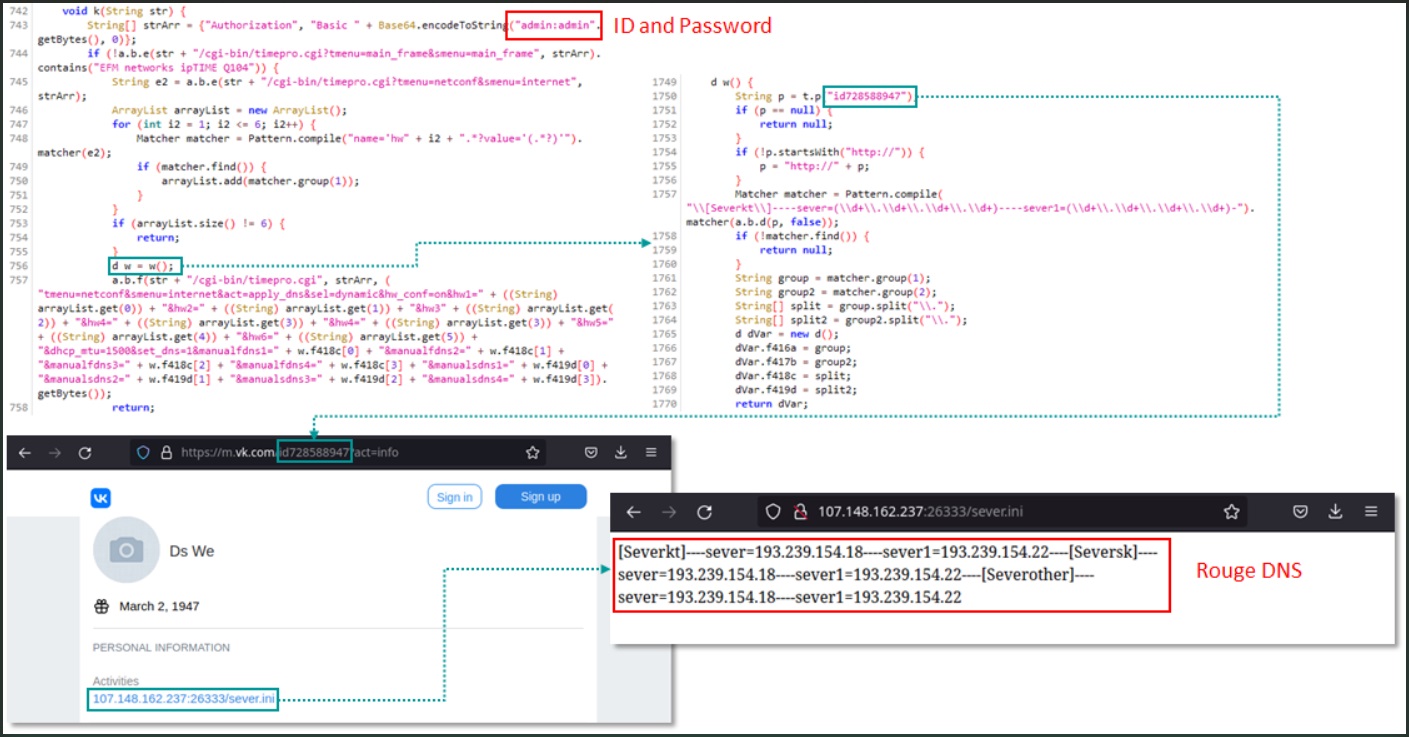The width and height of the screenshot is (1409, 737).
Task: Click the Activities label
Action: pyautogui.click(x=116, y=681)
